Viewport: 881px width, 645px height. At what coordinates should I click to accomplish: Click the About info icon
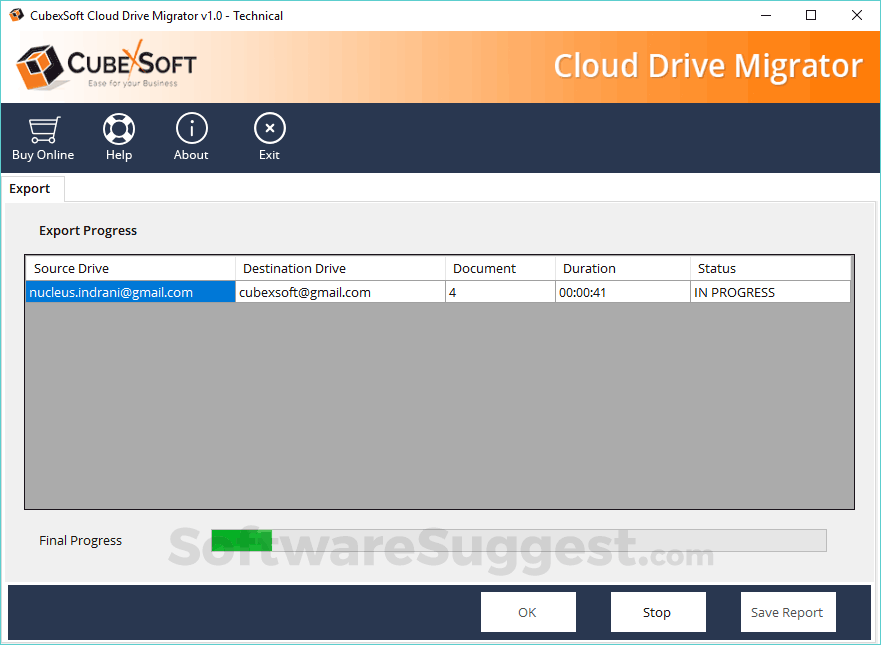(191, 128)
